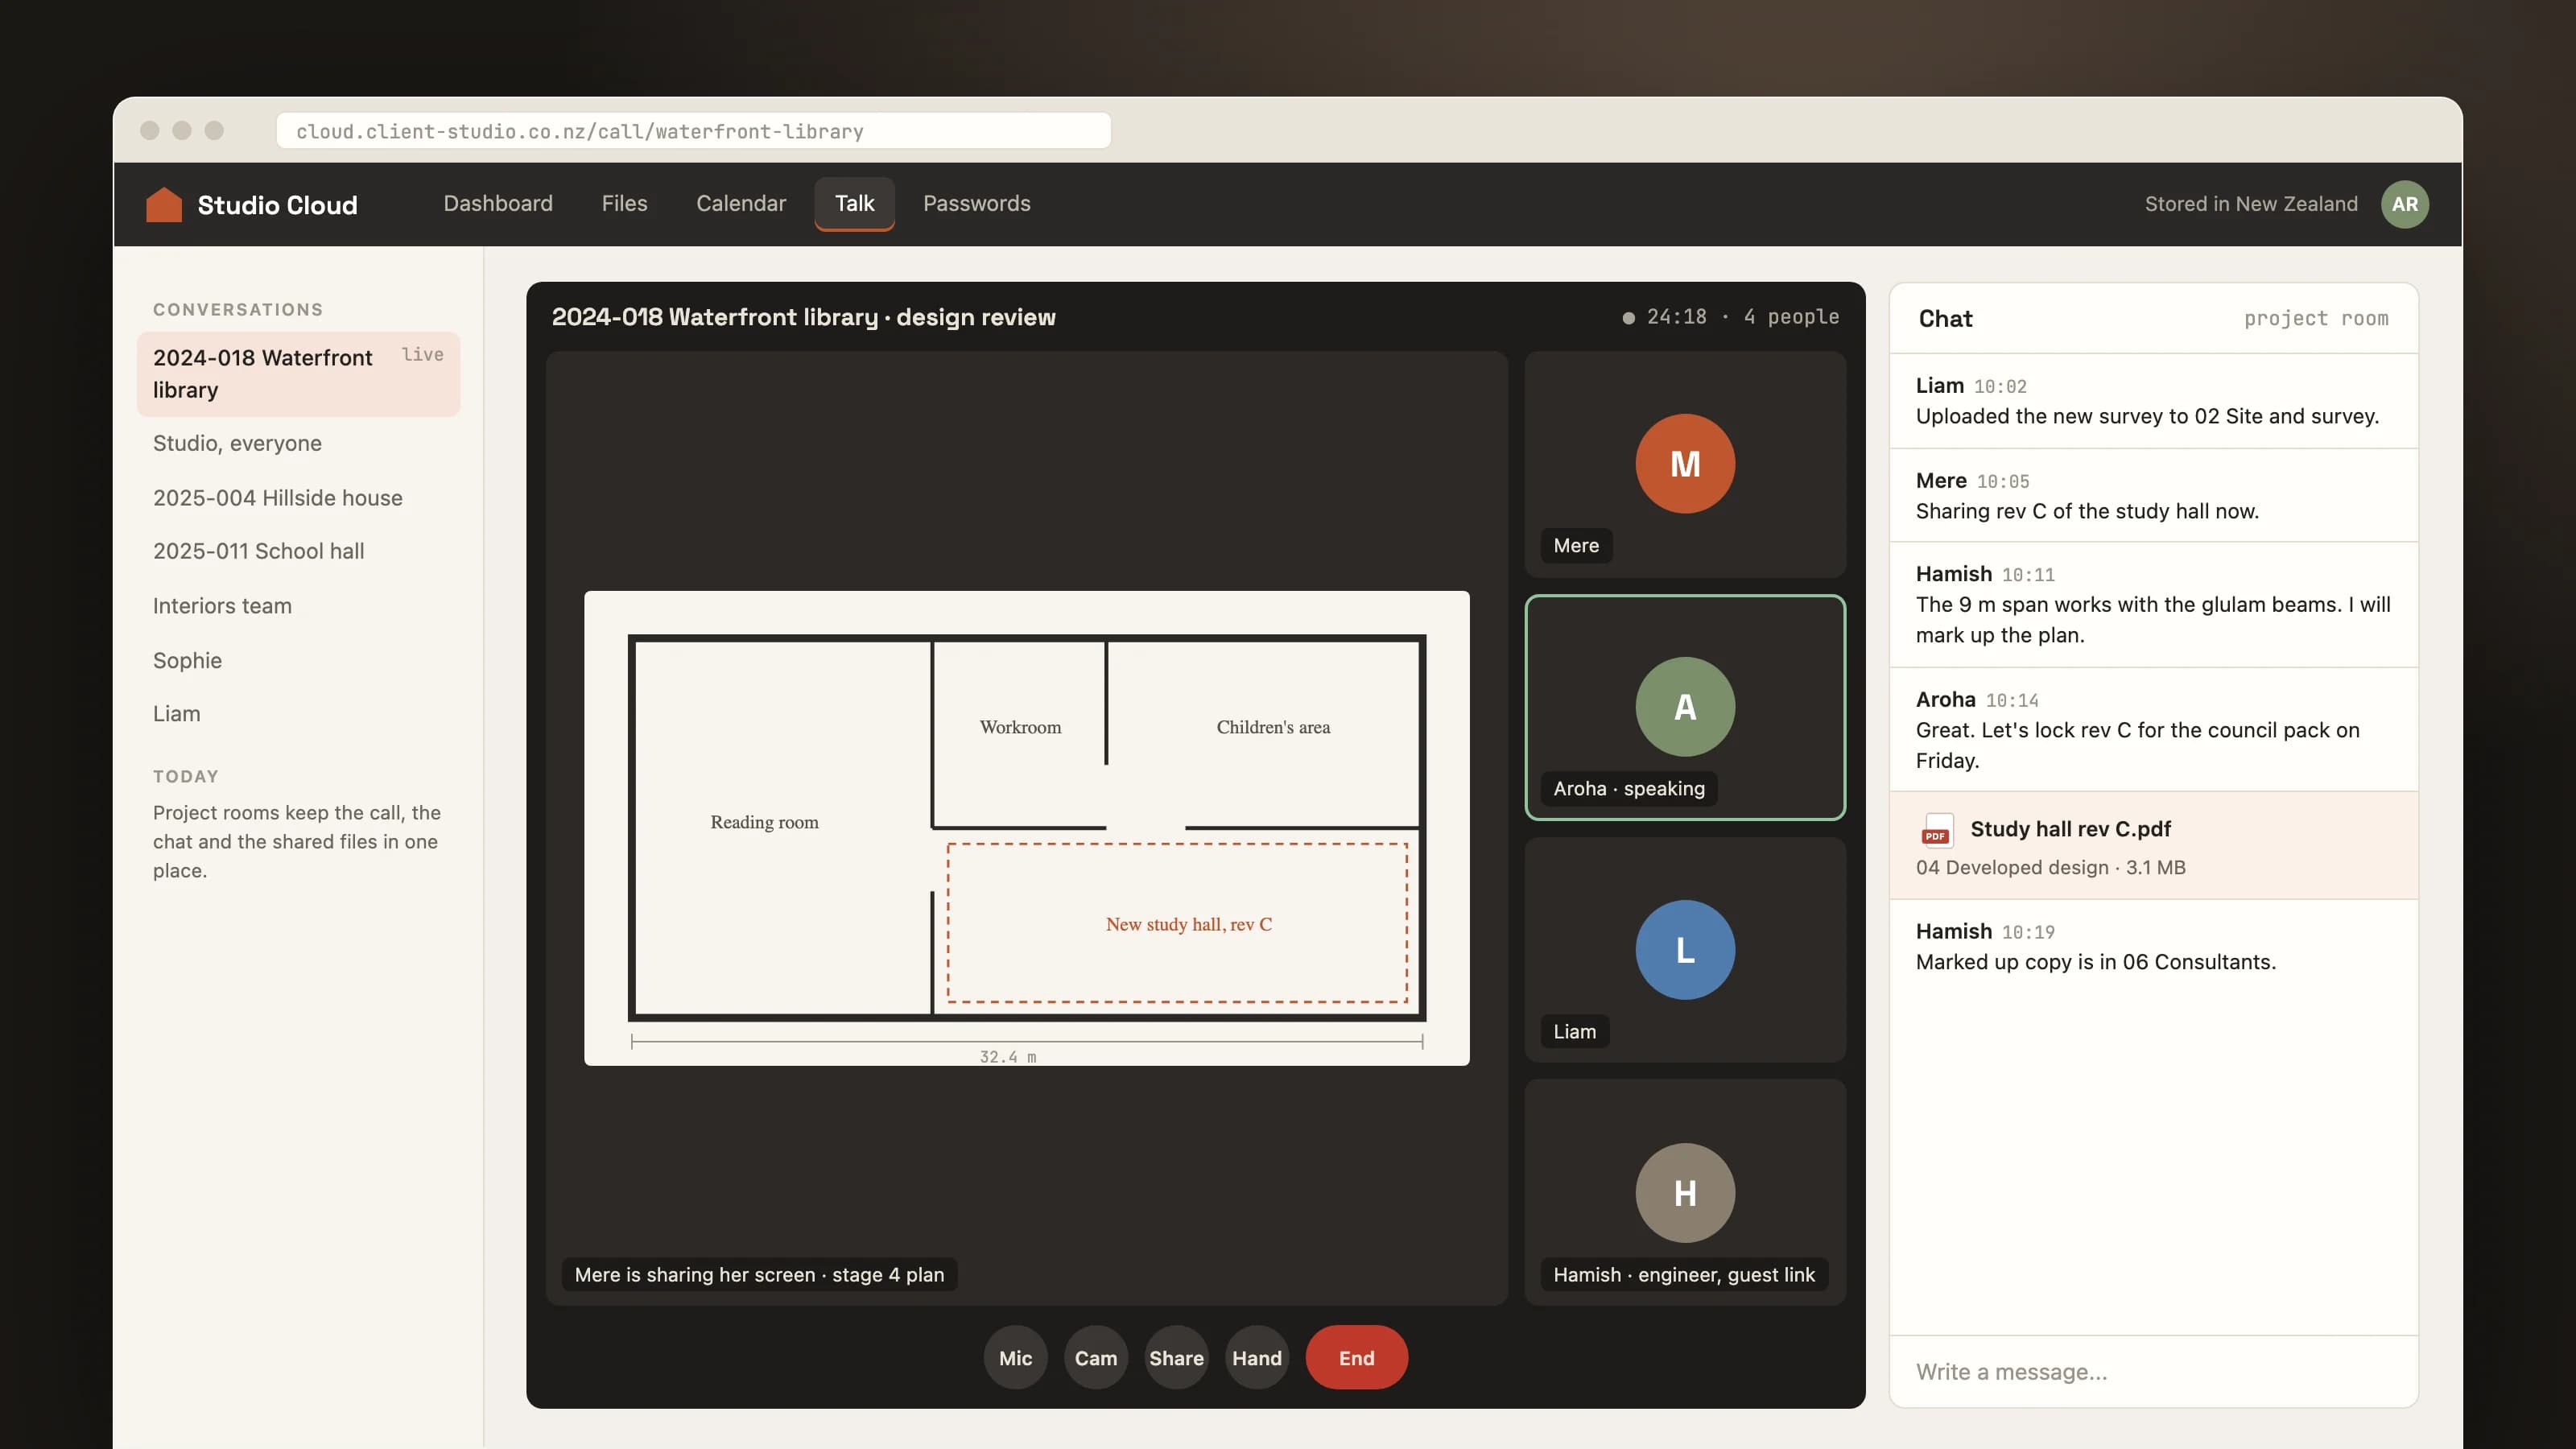The height and width of the screenshot is (1449, 2576).
Task: Open the Studio, everyone conversation
Action: tap(298, 443)
